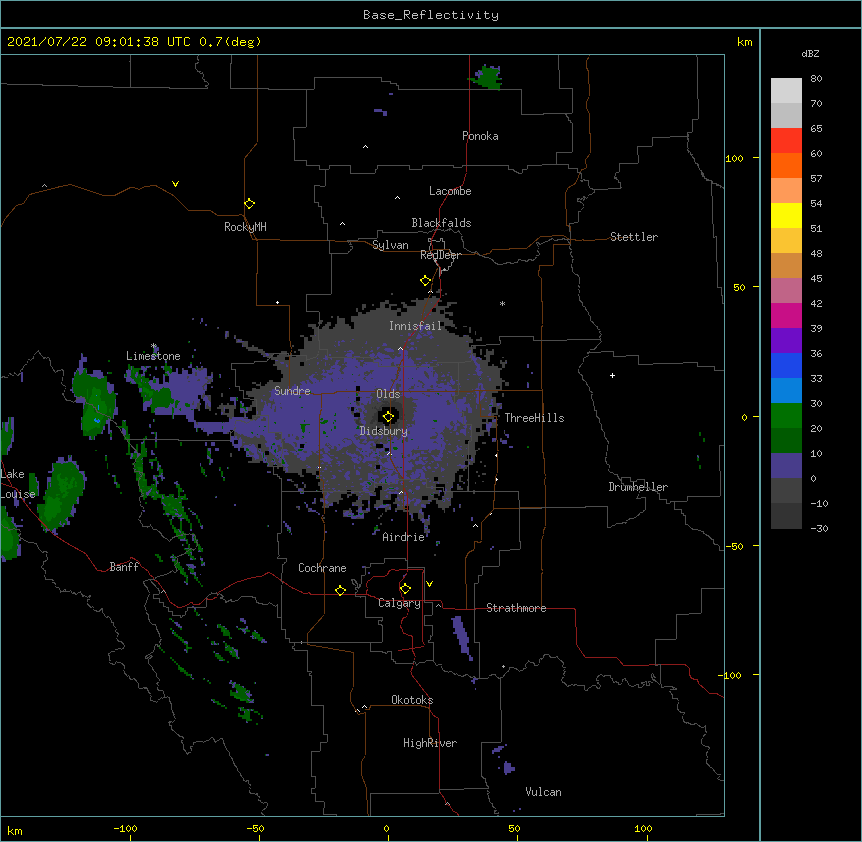
Task: Click the Blackfalds city label
Action: (441, 223)
